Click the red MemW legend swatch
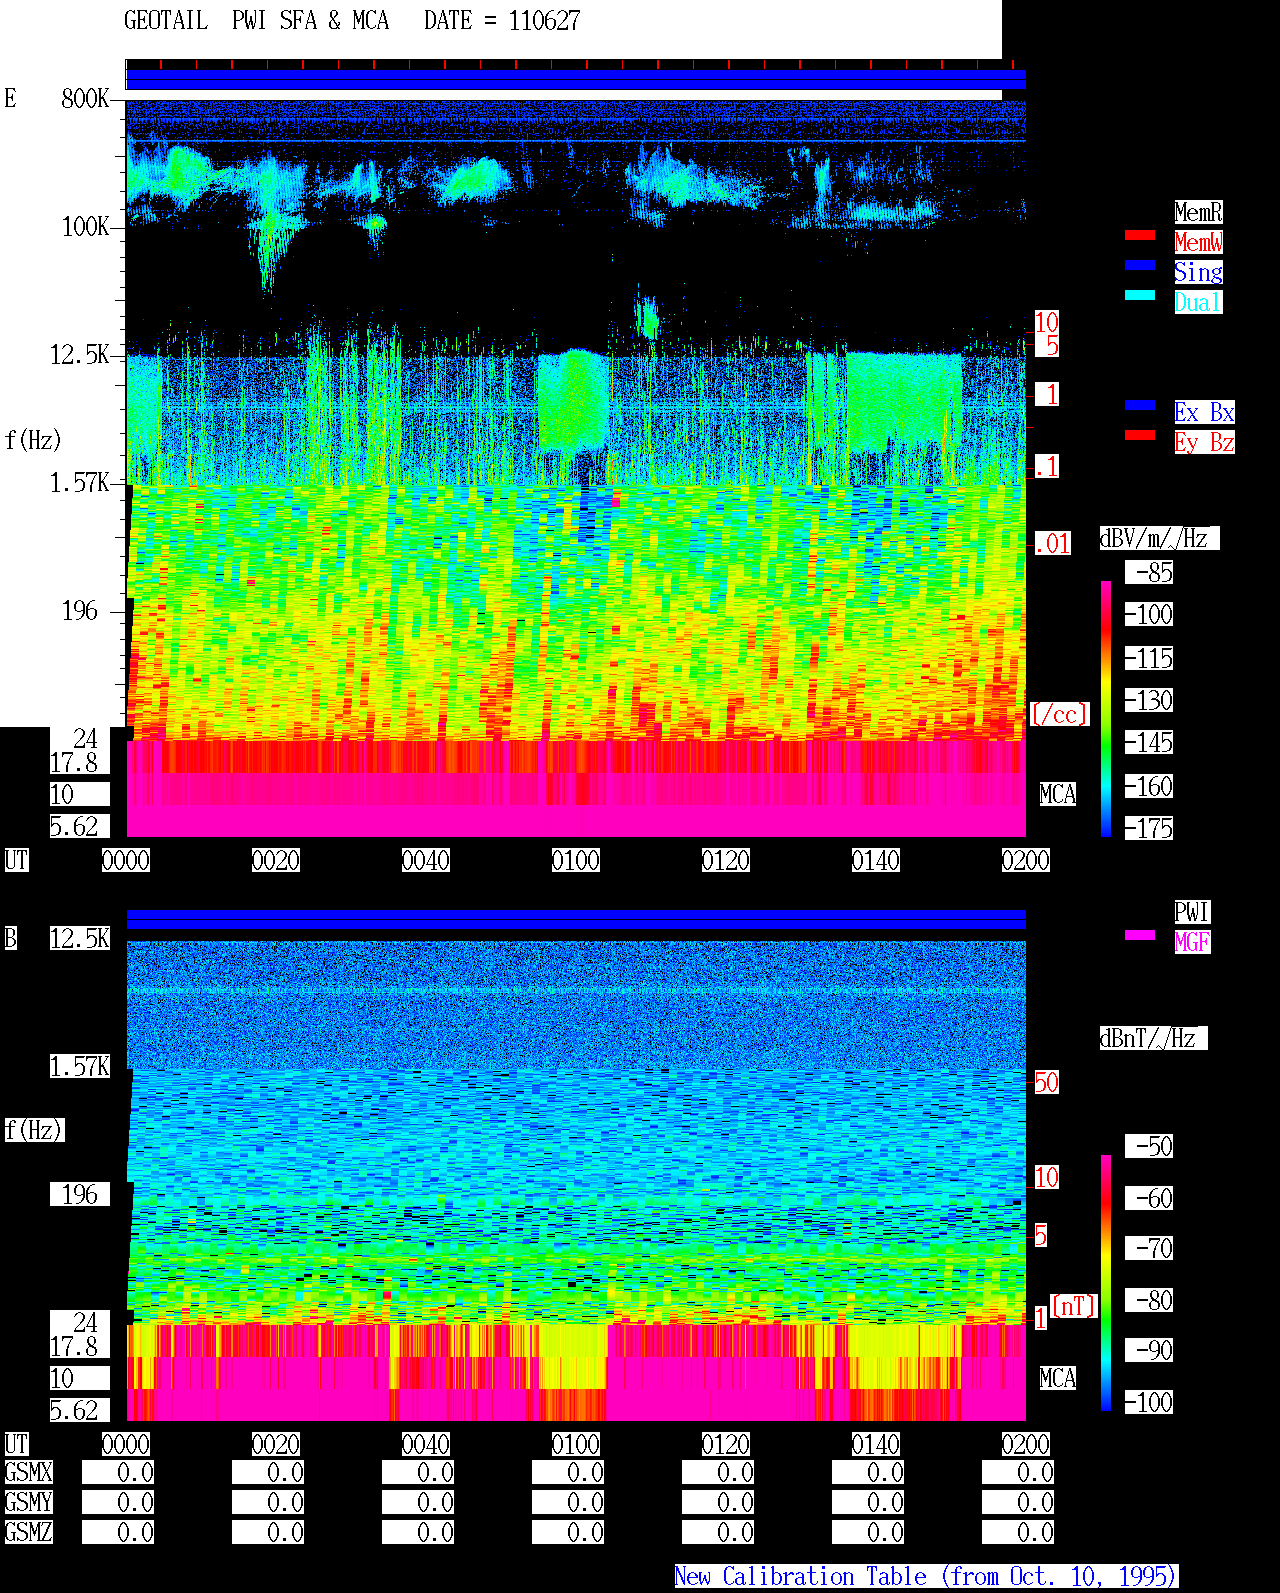The height and width of the screenshot is (1593, 1280). tap(1140, 235)
